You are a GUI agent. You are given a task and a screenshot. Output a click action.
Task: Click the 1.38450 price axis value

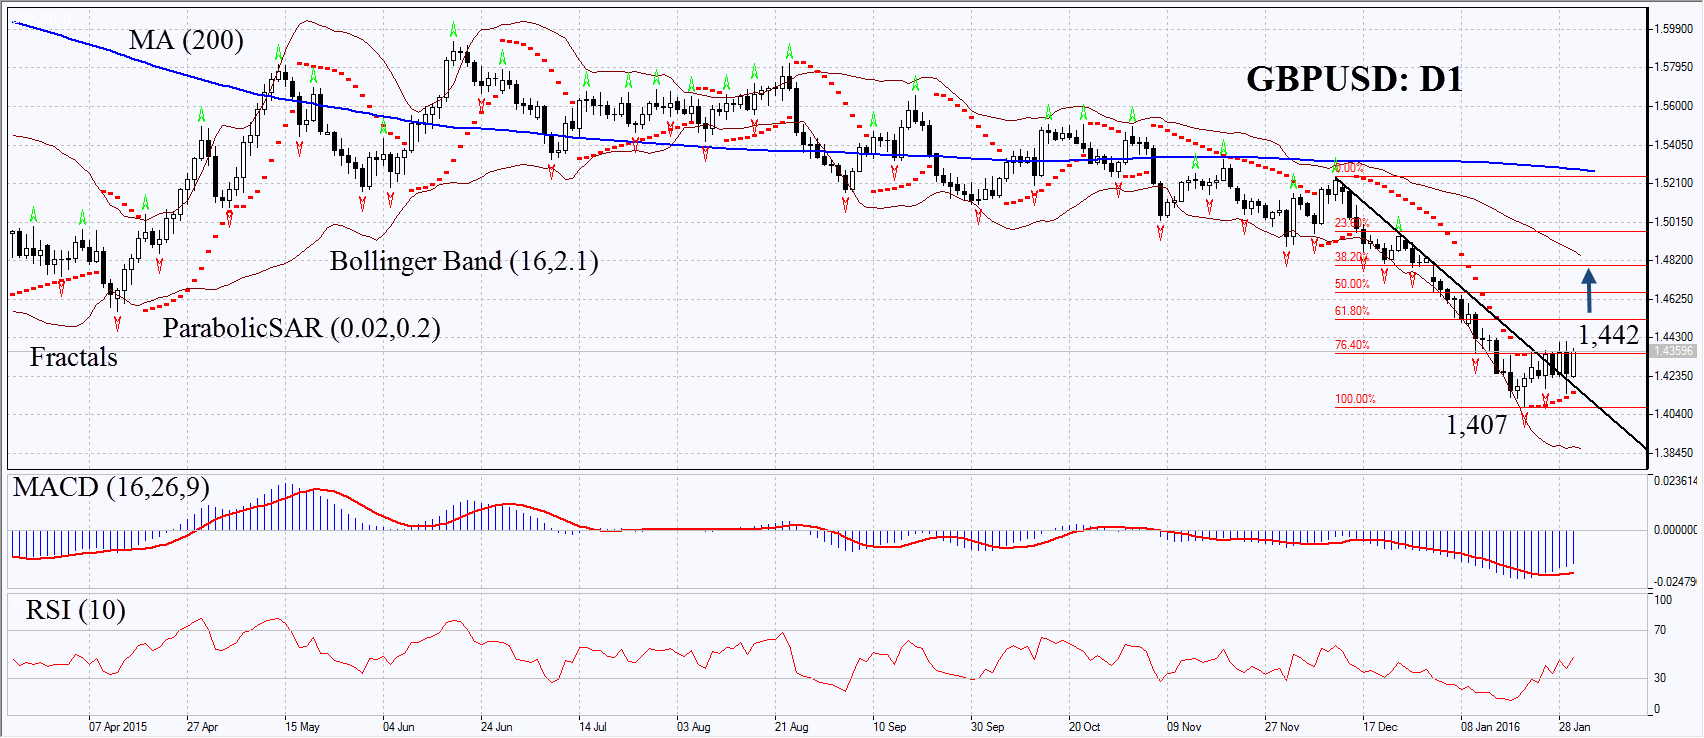(x=1673, y=453)
